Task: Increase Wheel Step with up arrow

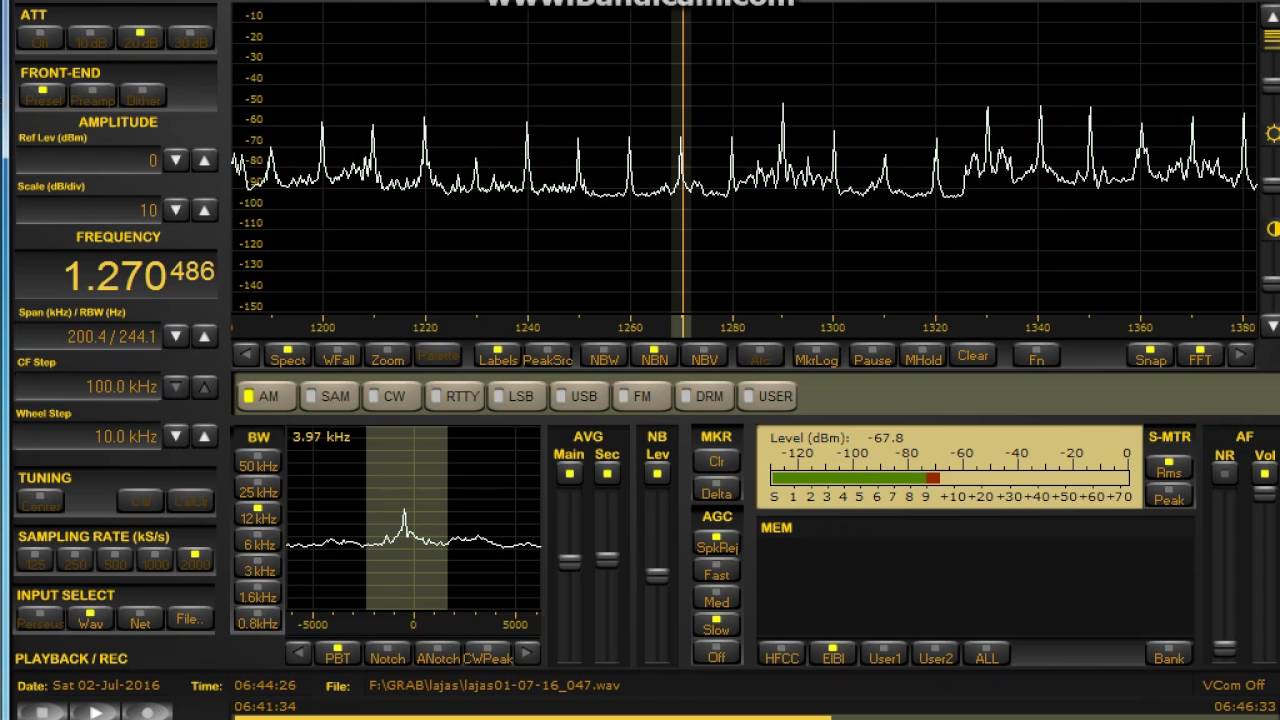Action: tap(204, 436)
